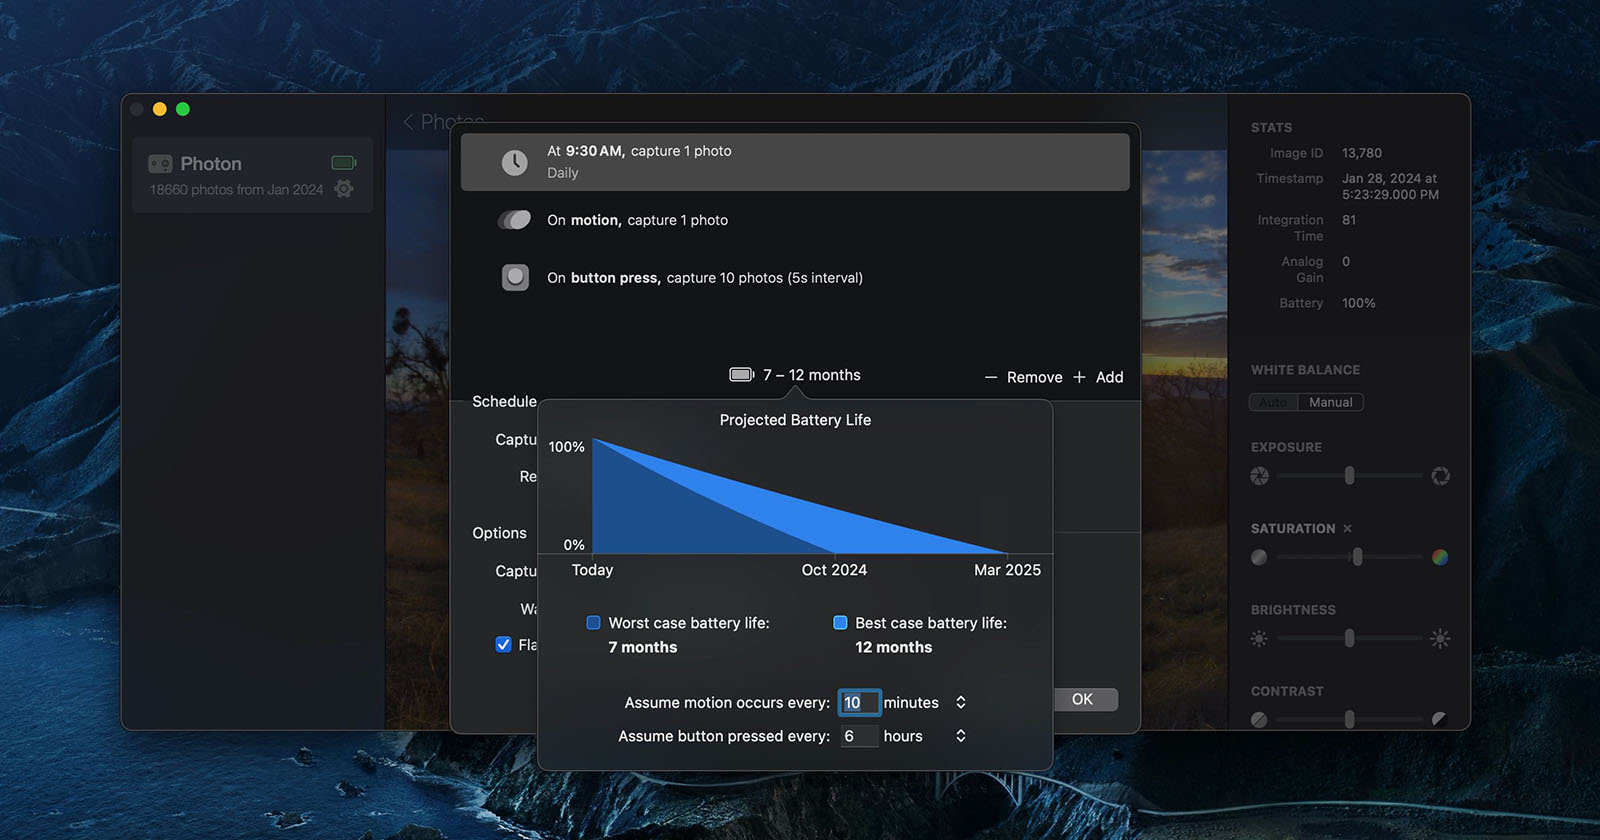The width and height of the screenshot is (1600, 840).
Task: Click the Exposure slider handle
Action: click(1349, 476)
